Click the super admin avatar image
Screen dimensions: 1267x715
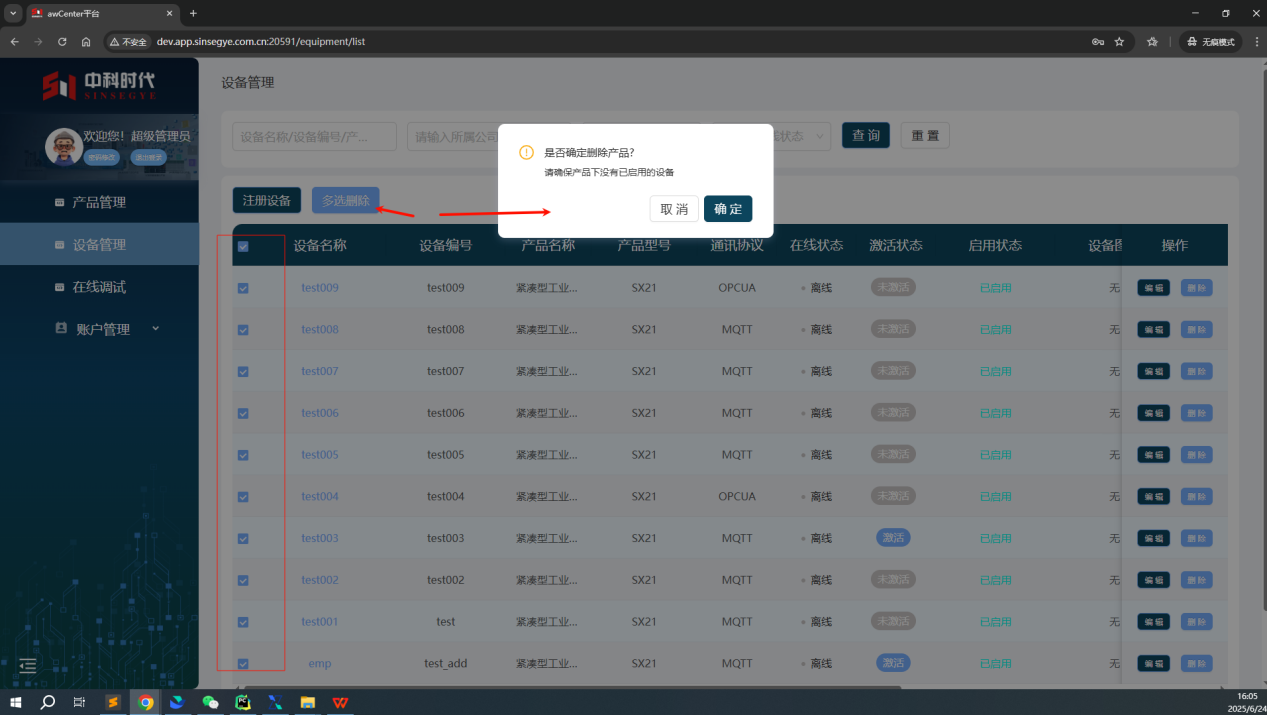click(x=64, y=146)
